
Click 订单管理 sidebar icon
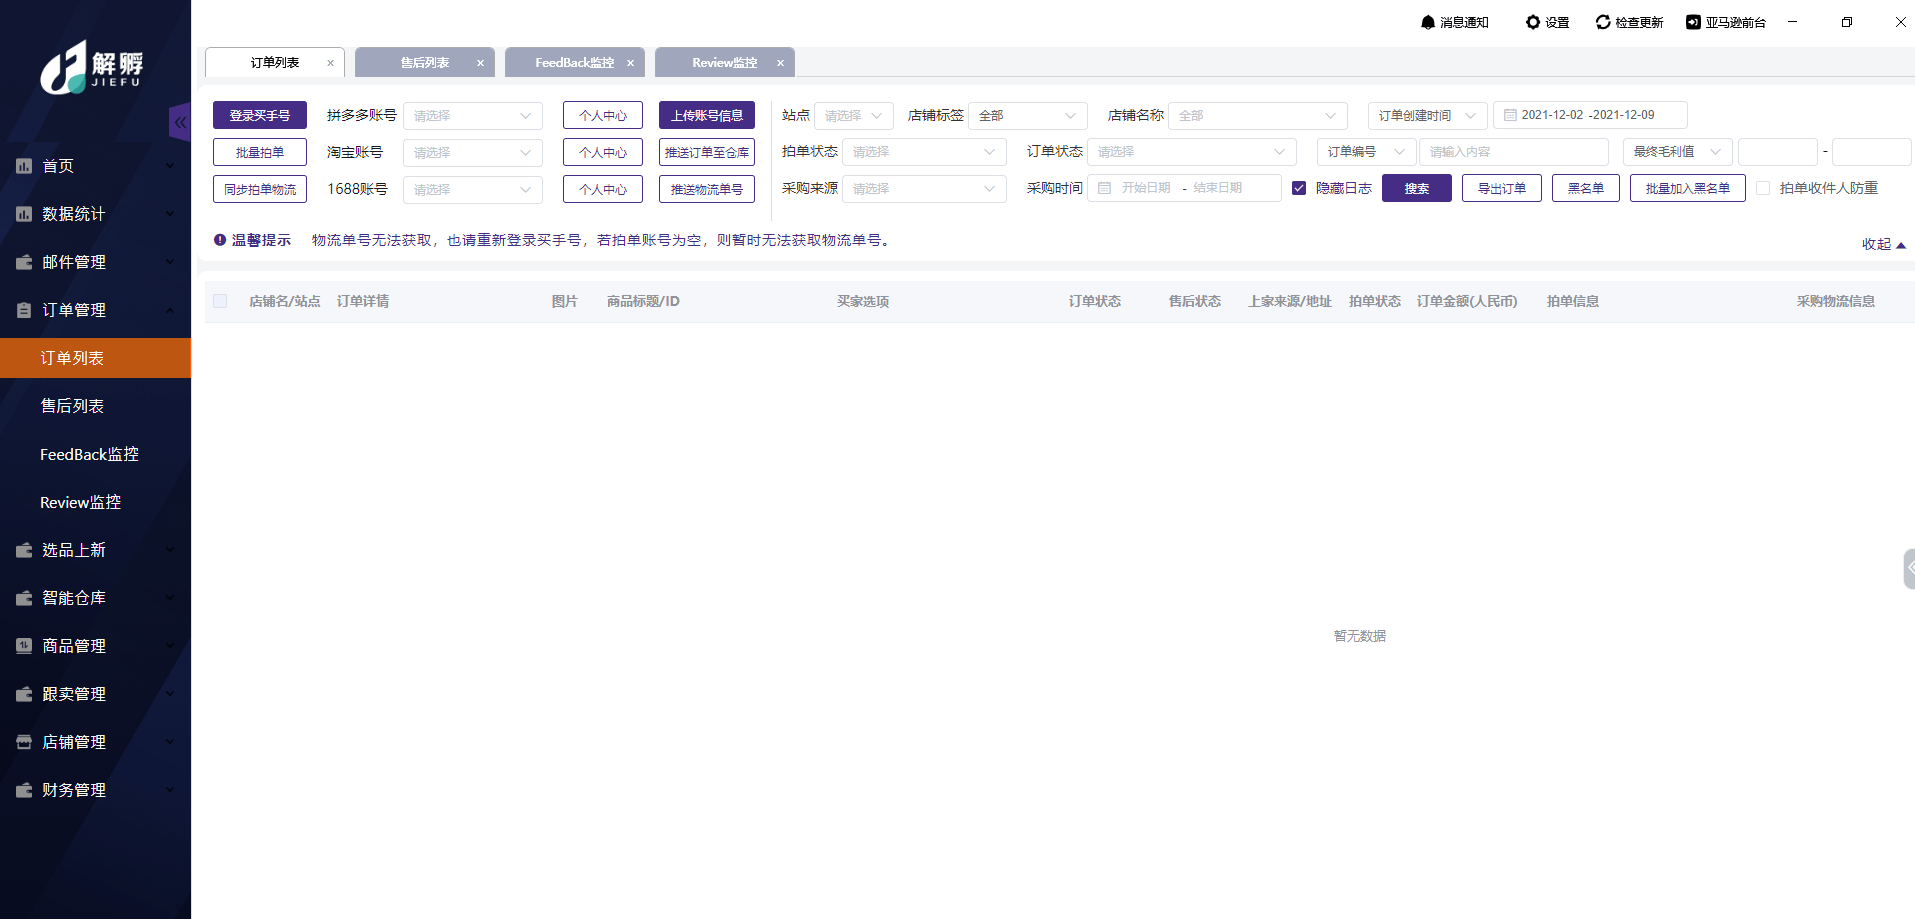point(24,310)
